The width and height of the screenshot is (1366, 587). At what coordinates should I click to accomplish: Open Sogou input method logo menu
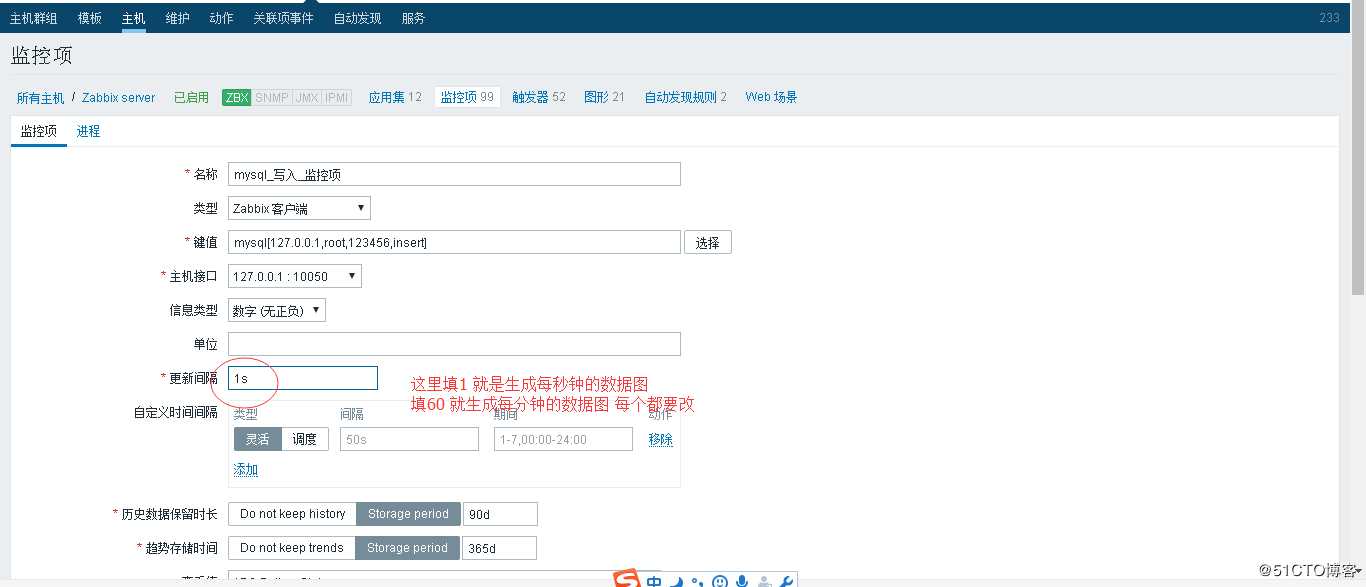coord(626,579)
